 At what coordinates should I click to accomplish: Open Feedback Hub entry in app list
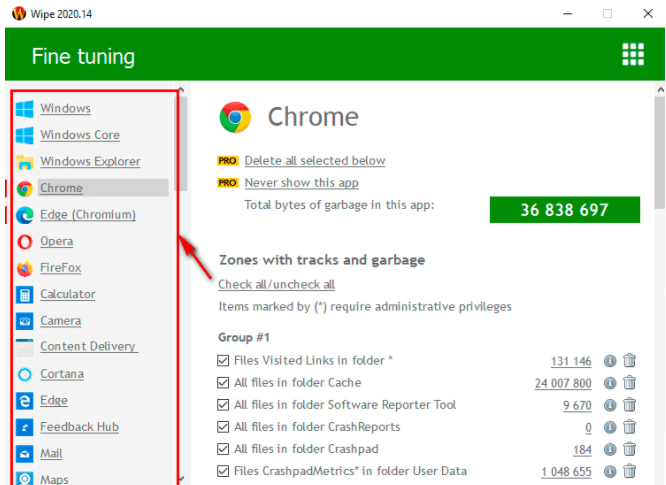79,427
